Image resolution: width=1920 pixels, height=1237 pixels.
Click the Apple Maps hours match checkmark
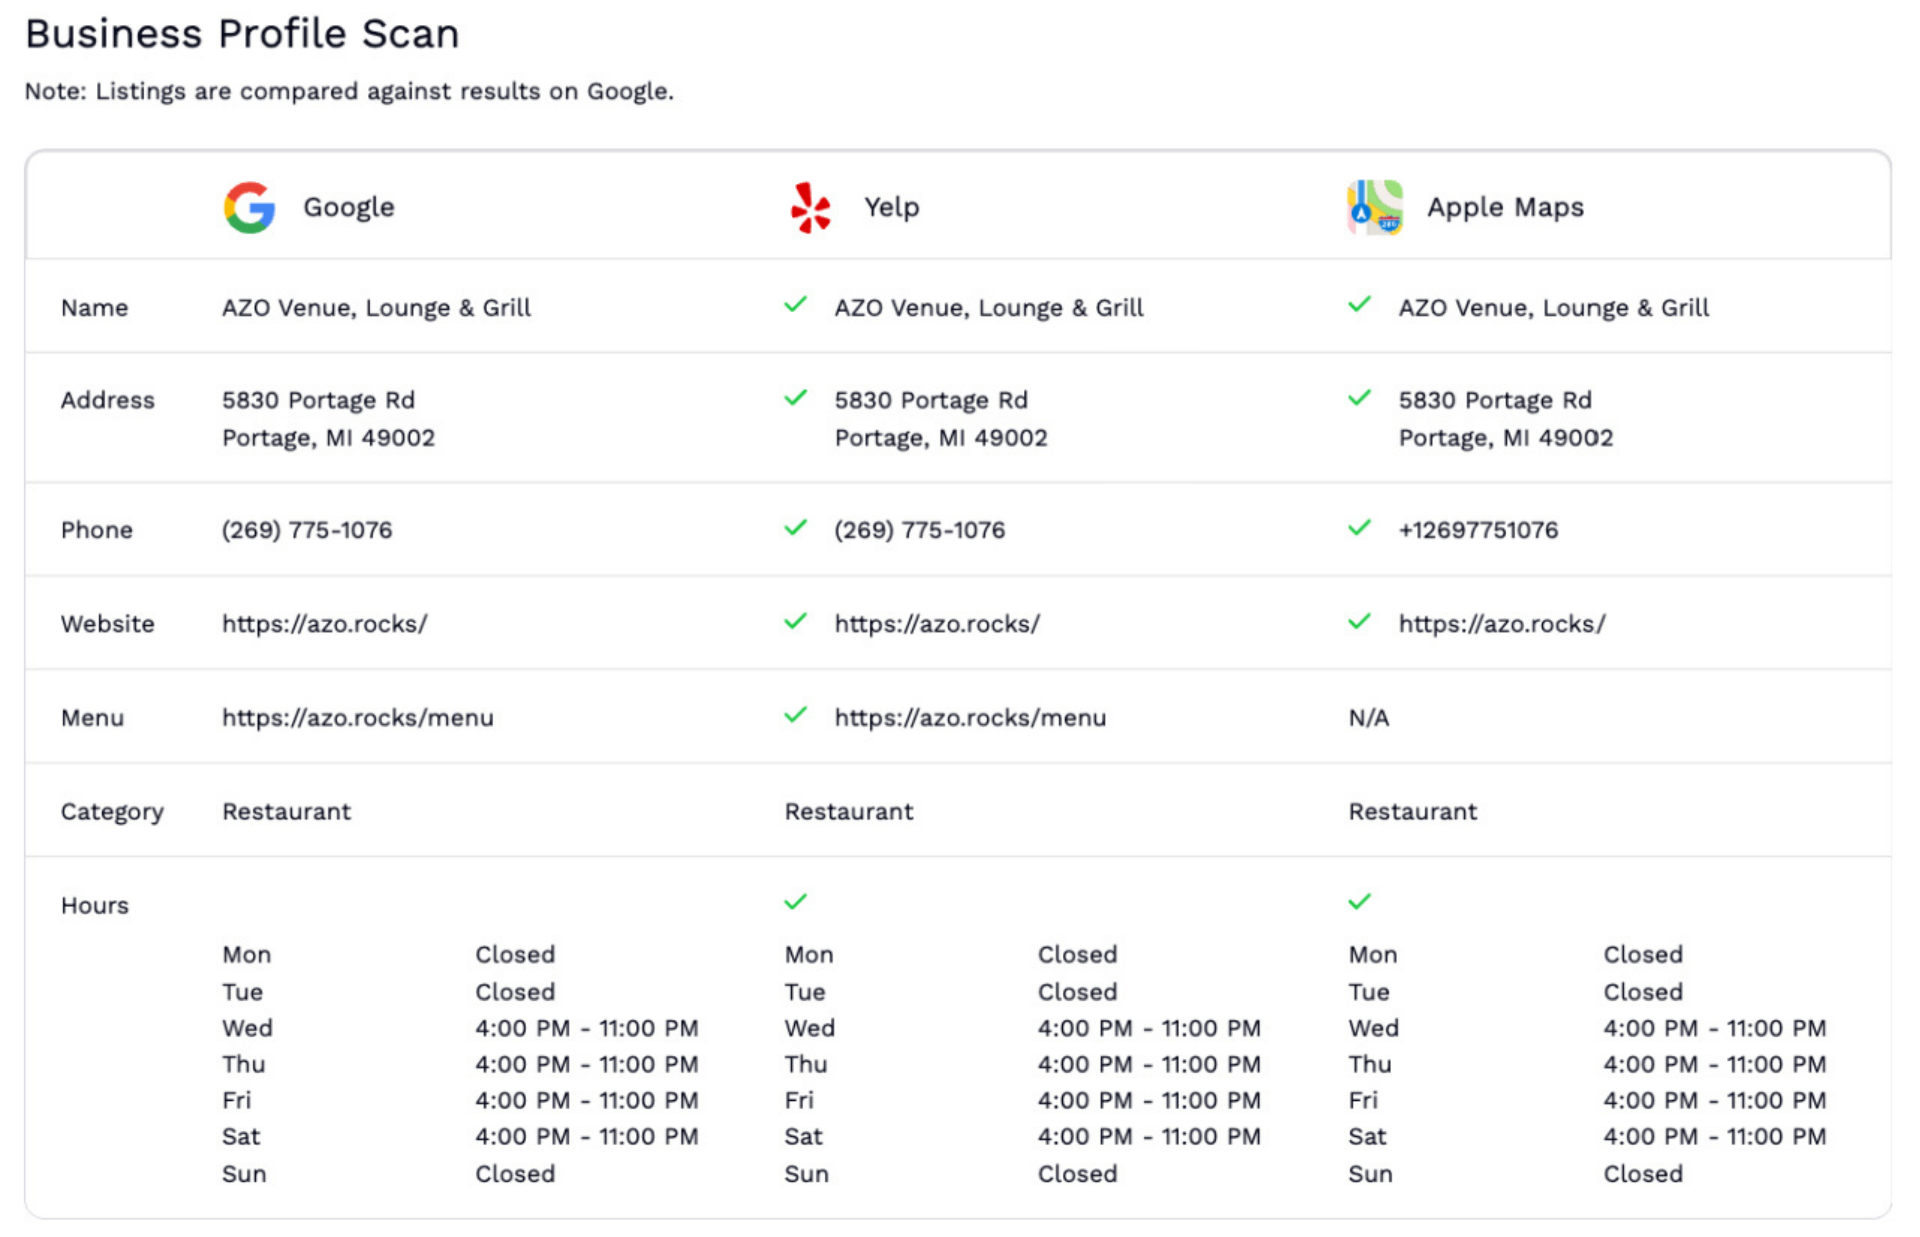pyautogui.click(x=1360, y=902)
